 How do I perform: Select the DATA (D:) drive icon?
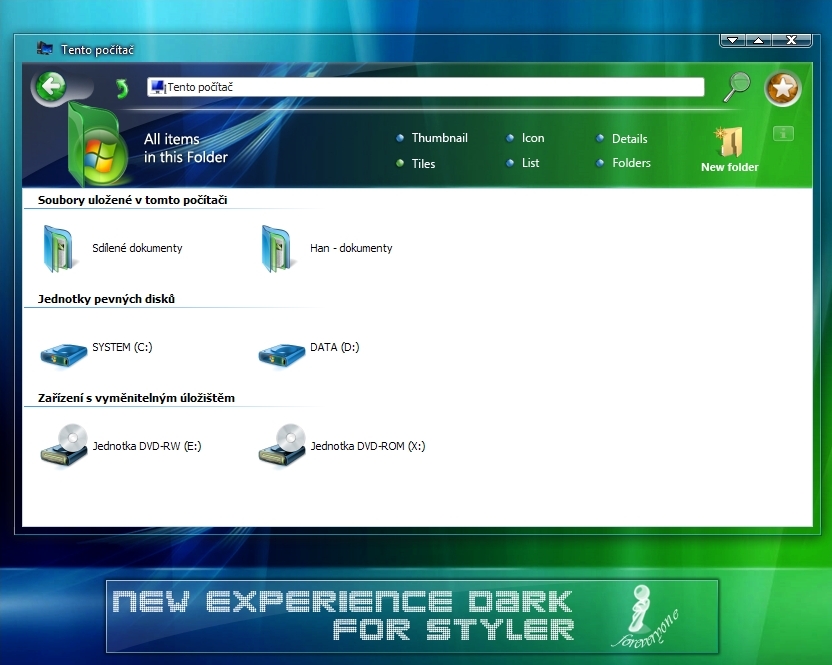(x=282, y=355)
